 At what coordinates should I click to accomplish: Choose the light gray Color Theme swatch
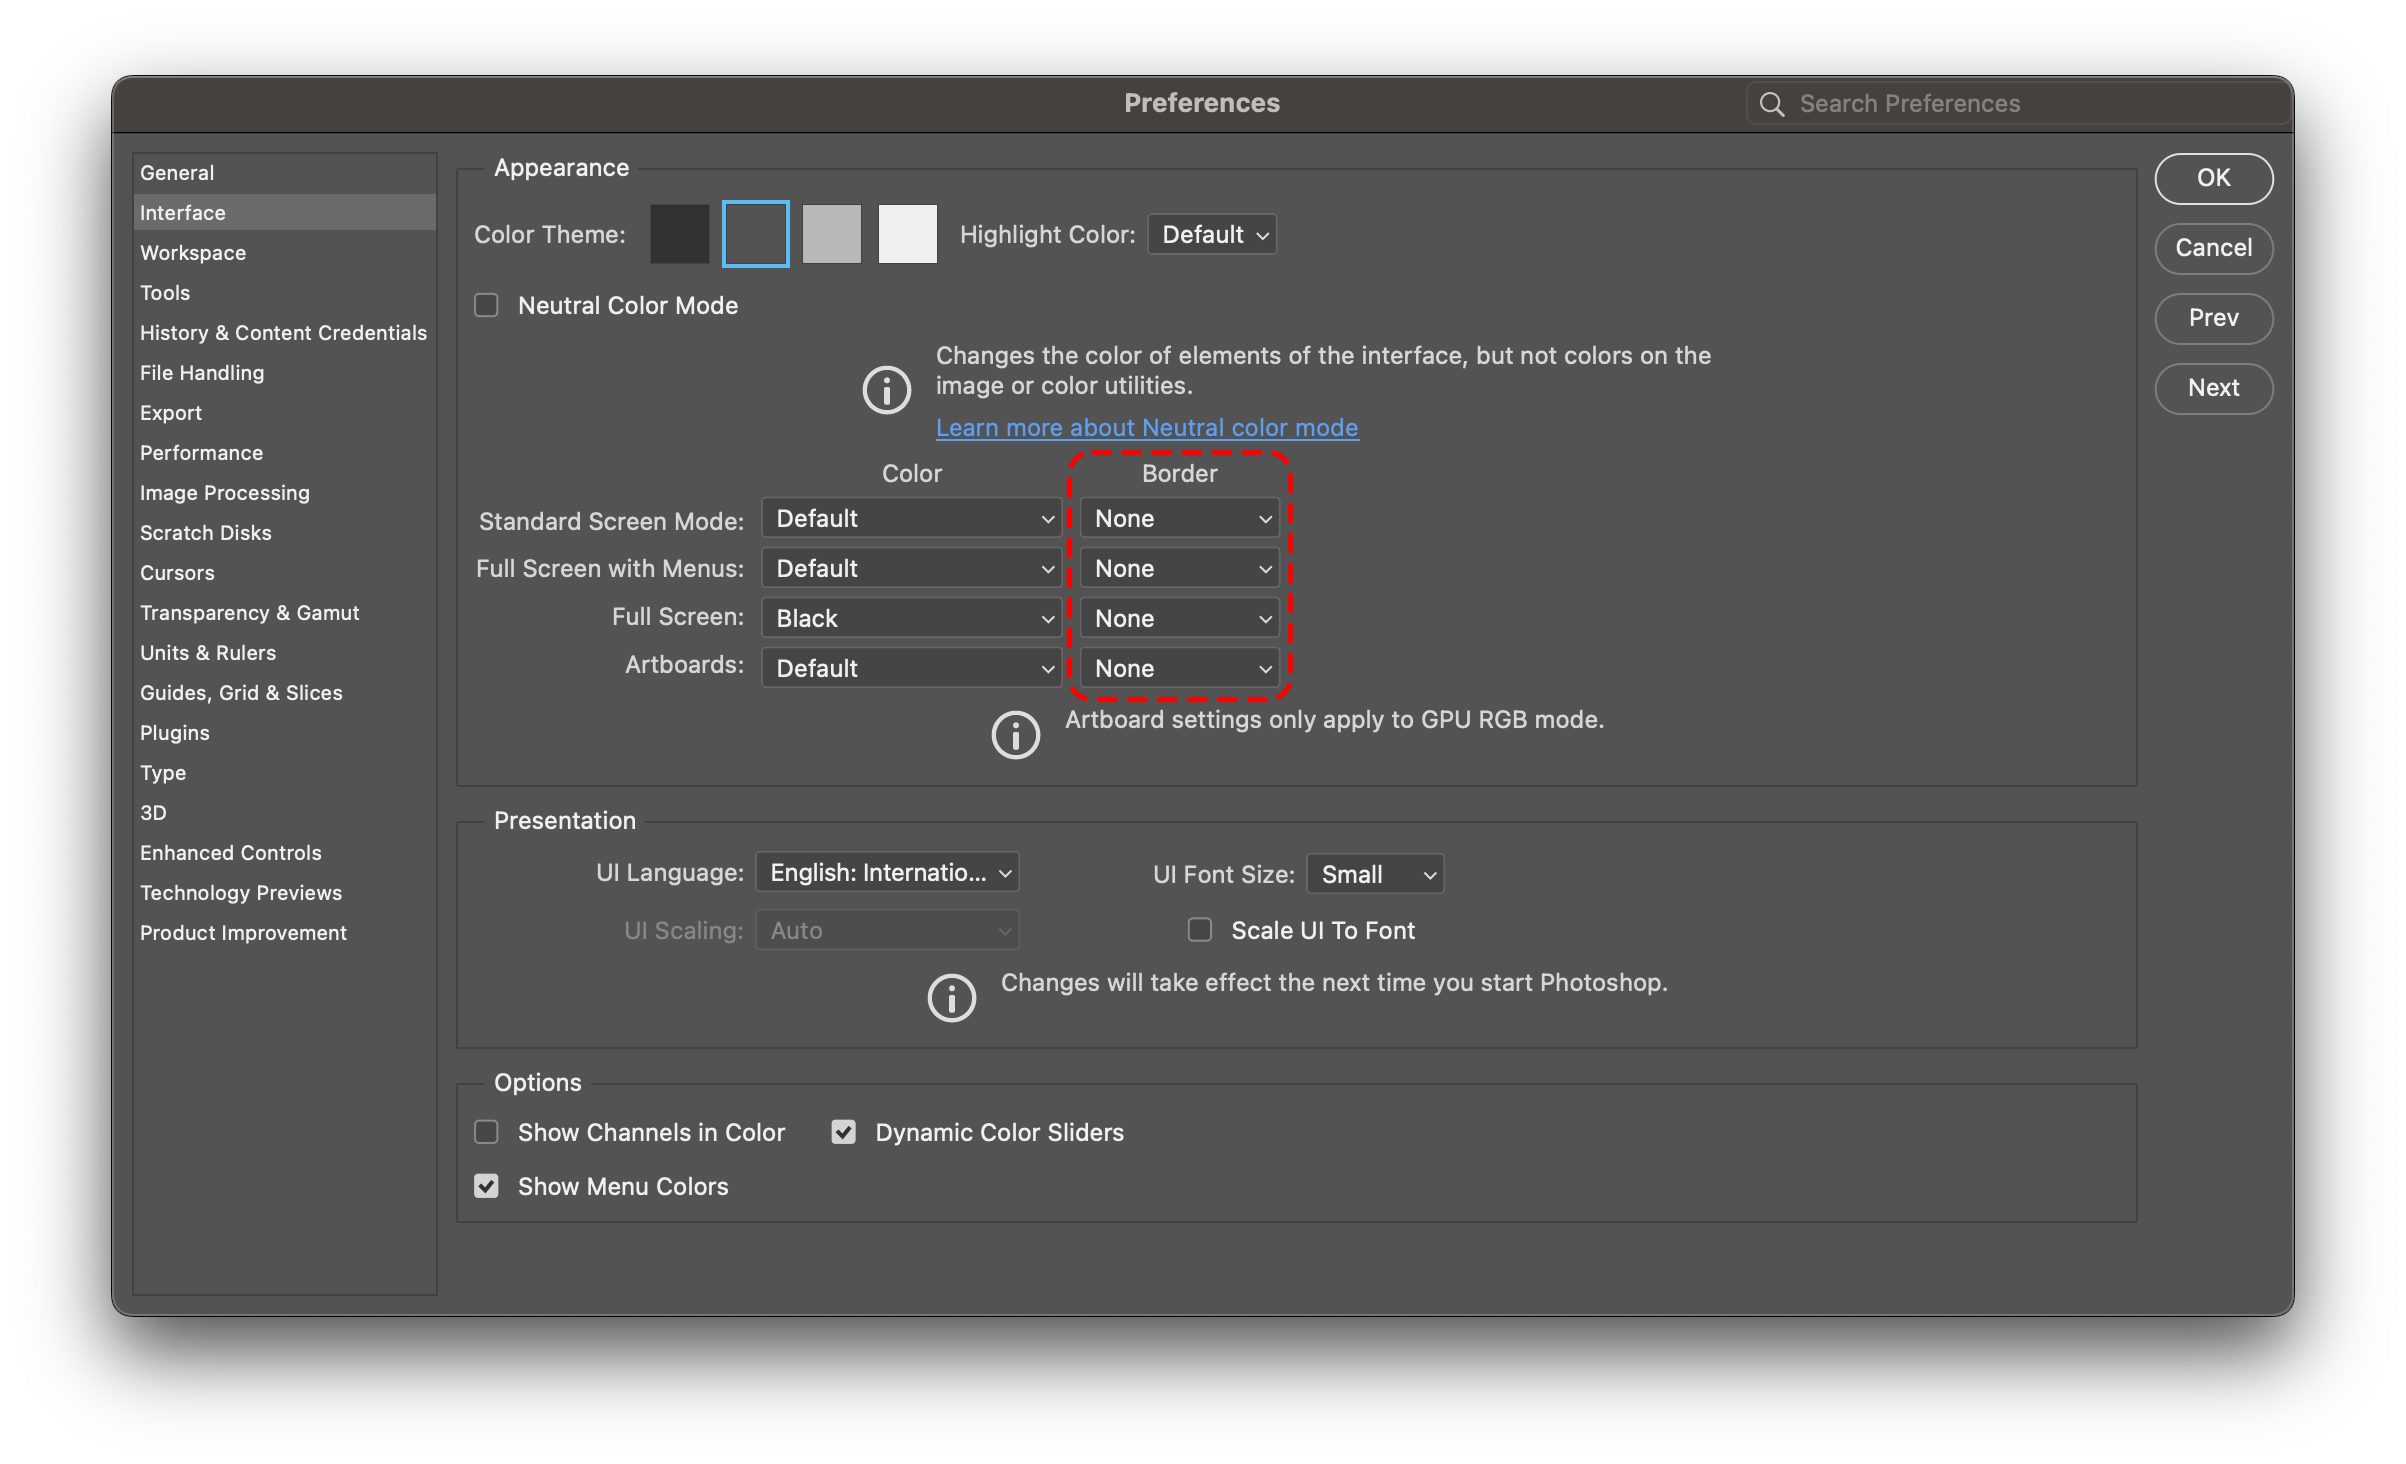pyautogui.click(x=831, y=234)
